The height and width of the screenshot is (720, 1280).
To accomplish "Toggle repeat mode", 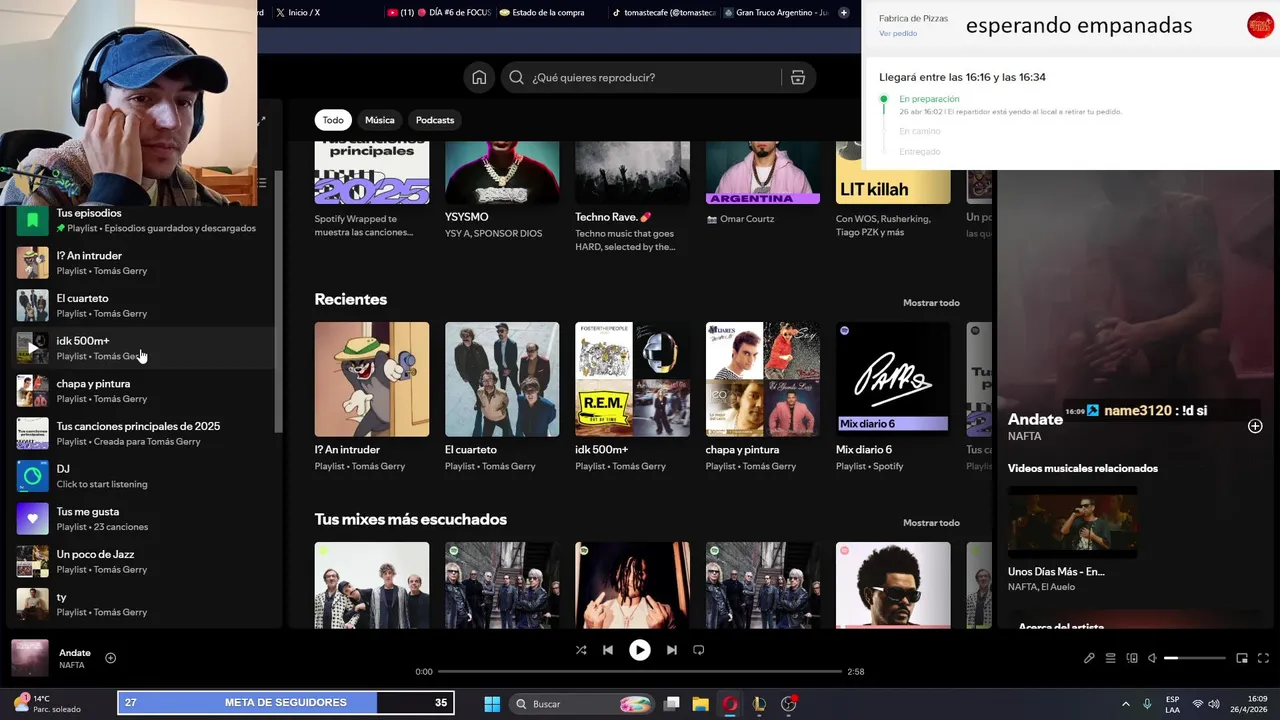I will [x=699, y=650].
